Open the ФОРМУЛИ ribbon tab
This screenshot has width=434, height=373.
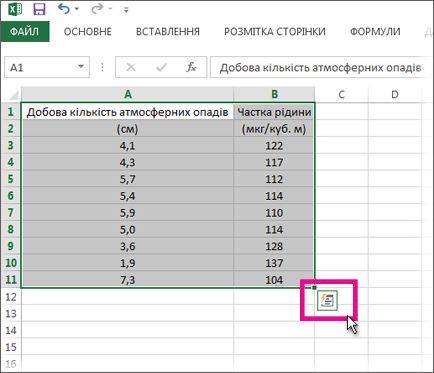pyautogui.click(x=375, y=32)
